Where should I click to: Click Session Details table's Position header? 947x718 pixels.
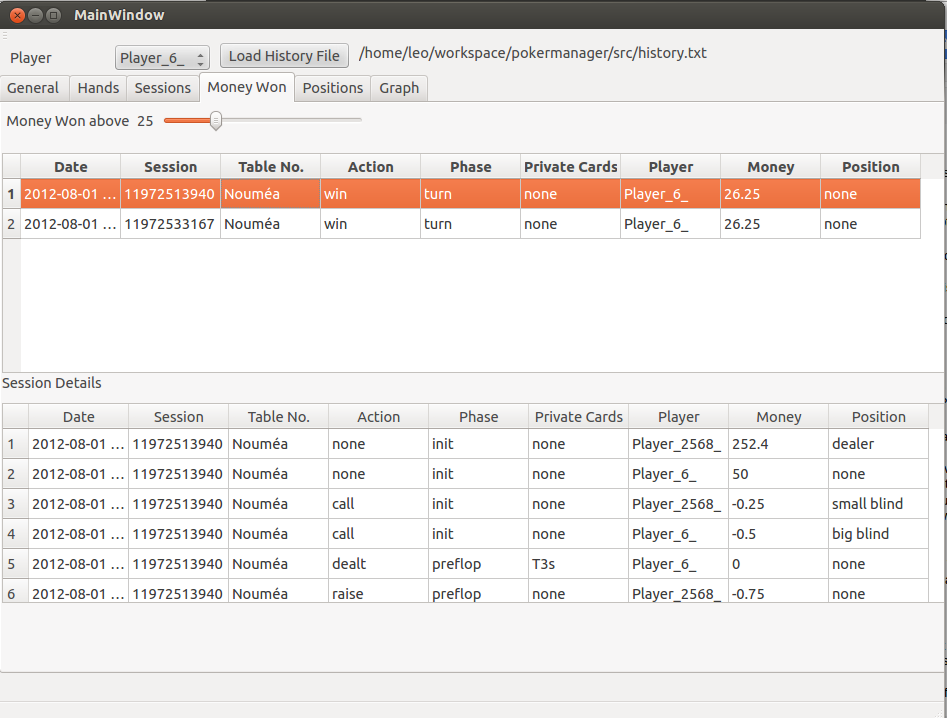[878, 417]
